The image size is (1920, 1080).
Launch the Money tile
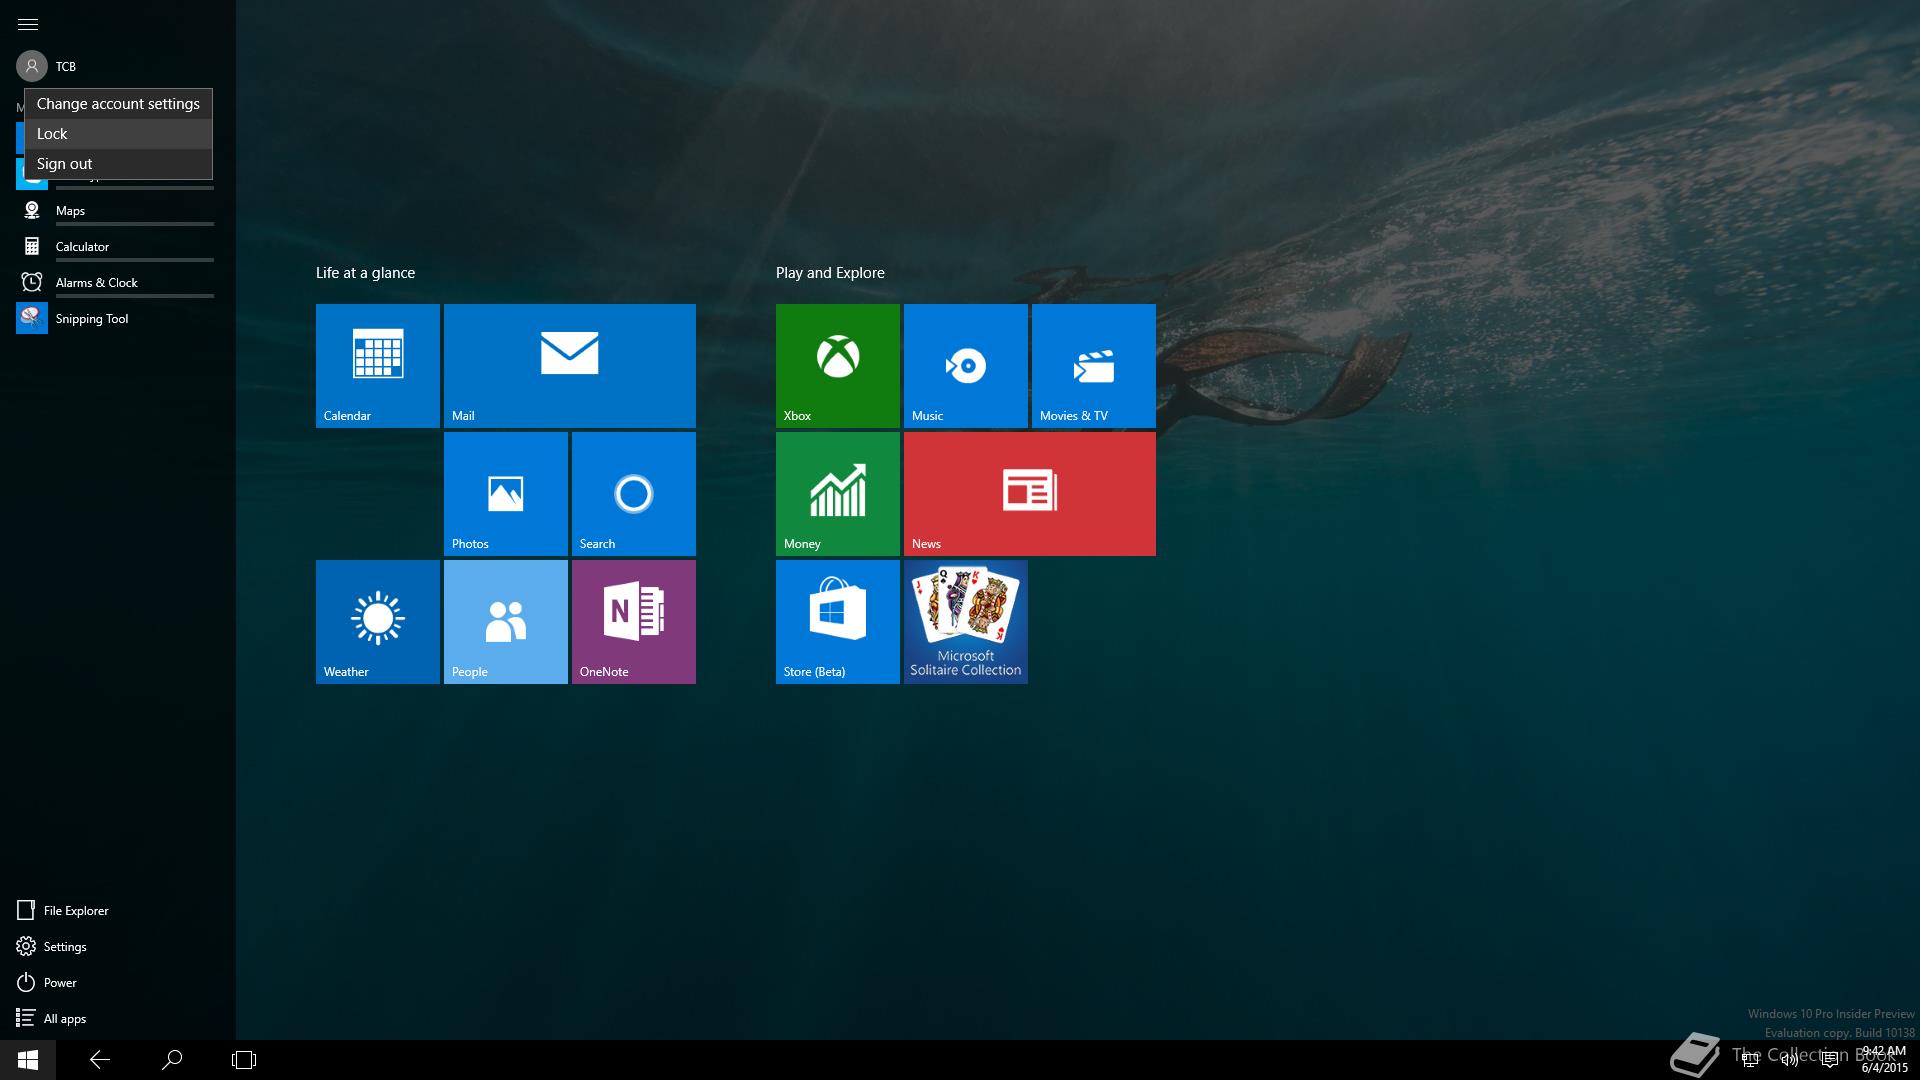[x=837, y=494]
